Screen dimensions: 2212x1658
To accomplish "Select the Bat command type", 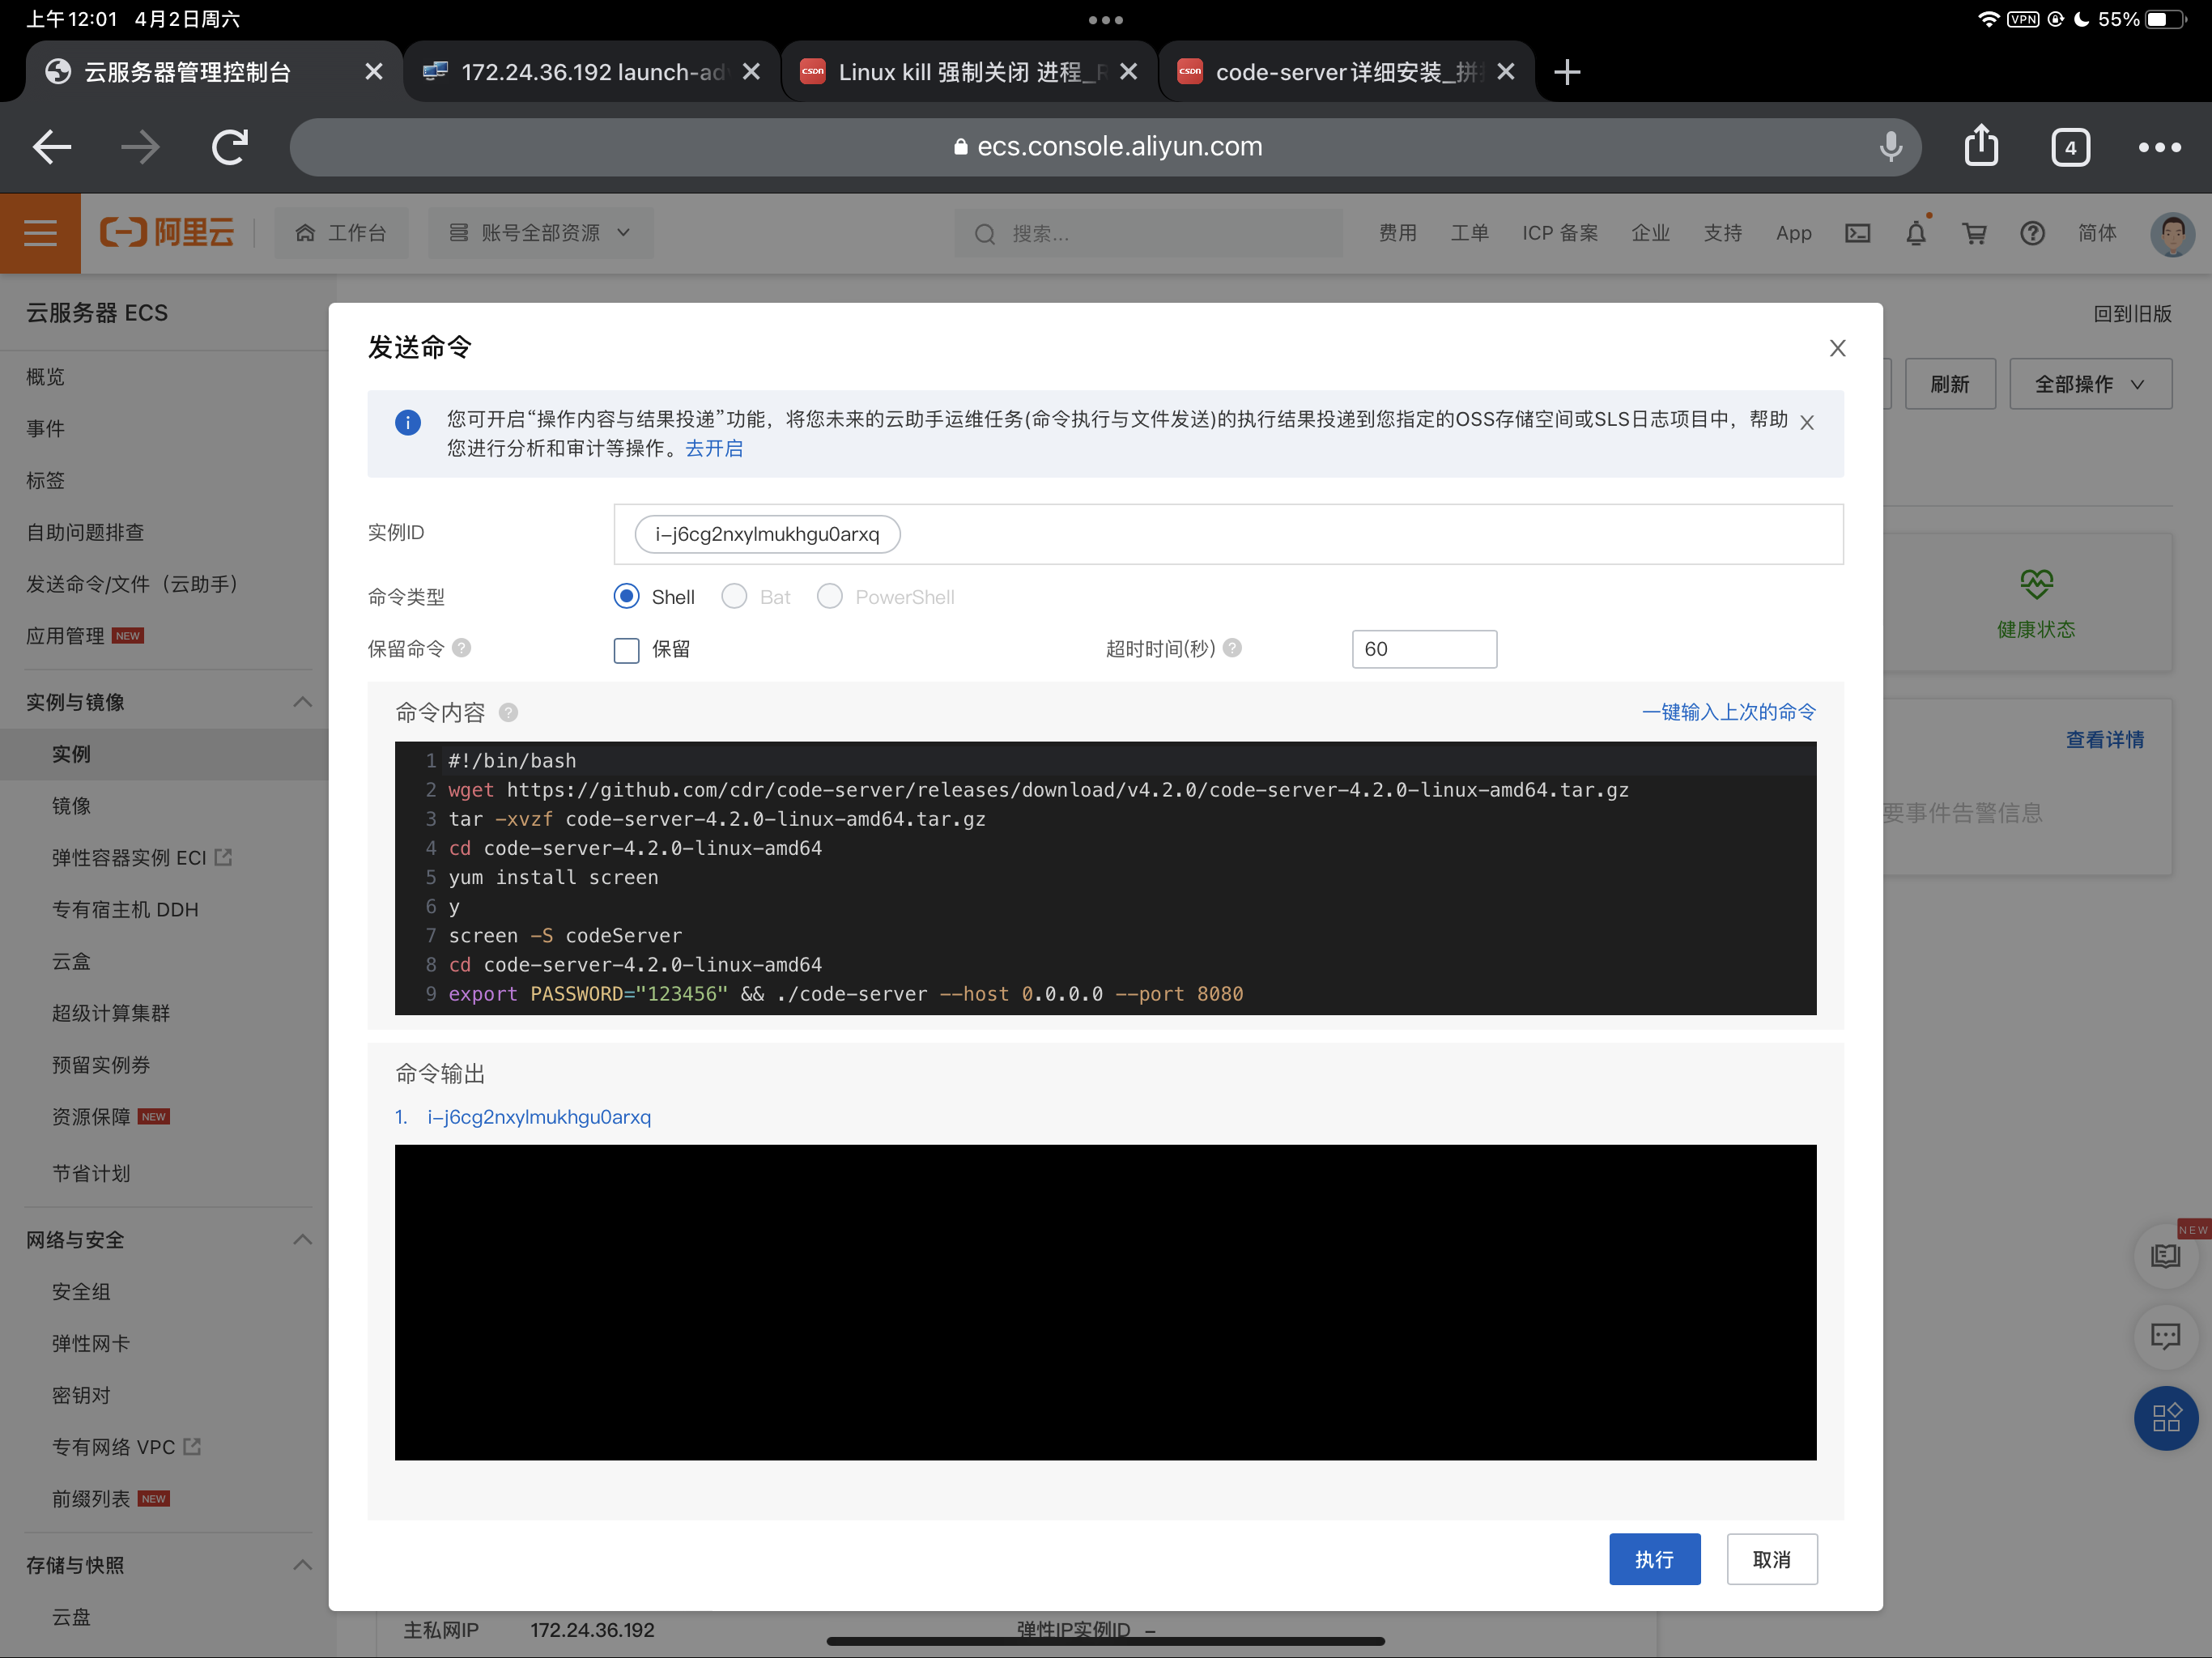I will pyautogui.click(x=734, y=596).
